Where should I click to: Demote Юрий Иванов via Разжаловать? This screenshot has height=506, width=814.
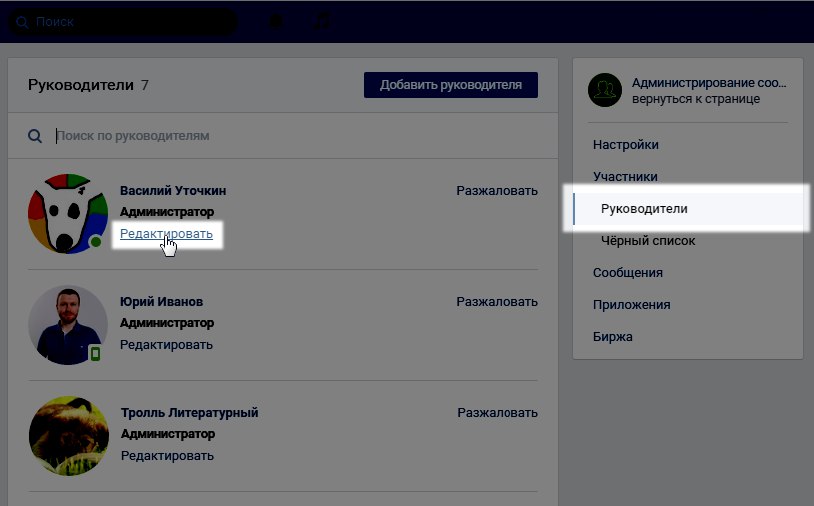(x=497, y=301)
